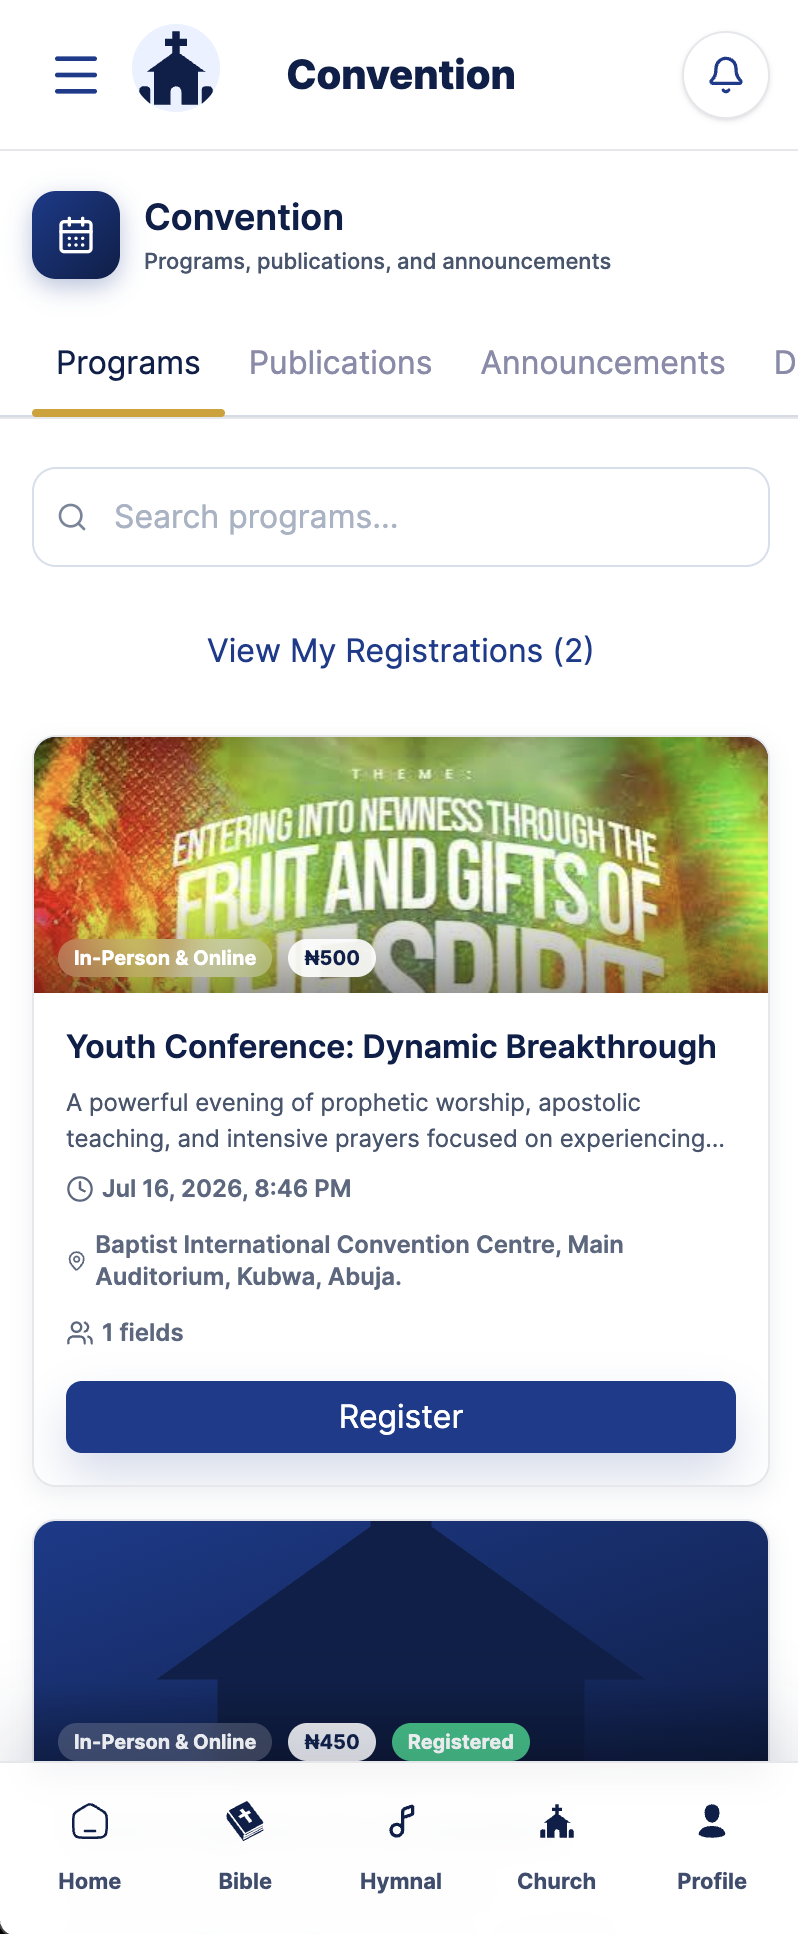This screenshot has width=798, height=1934.
Task: Open the second program's blue banner
Action: pos(401,1641)
